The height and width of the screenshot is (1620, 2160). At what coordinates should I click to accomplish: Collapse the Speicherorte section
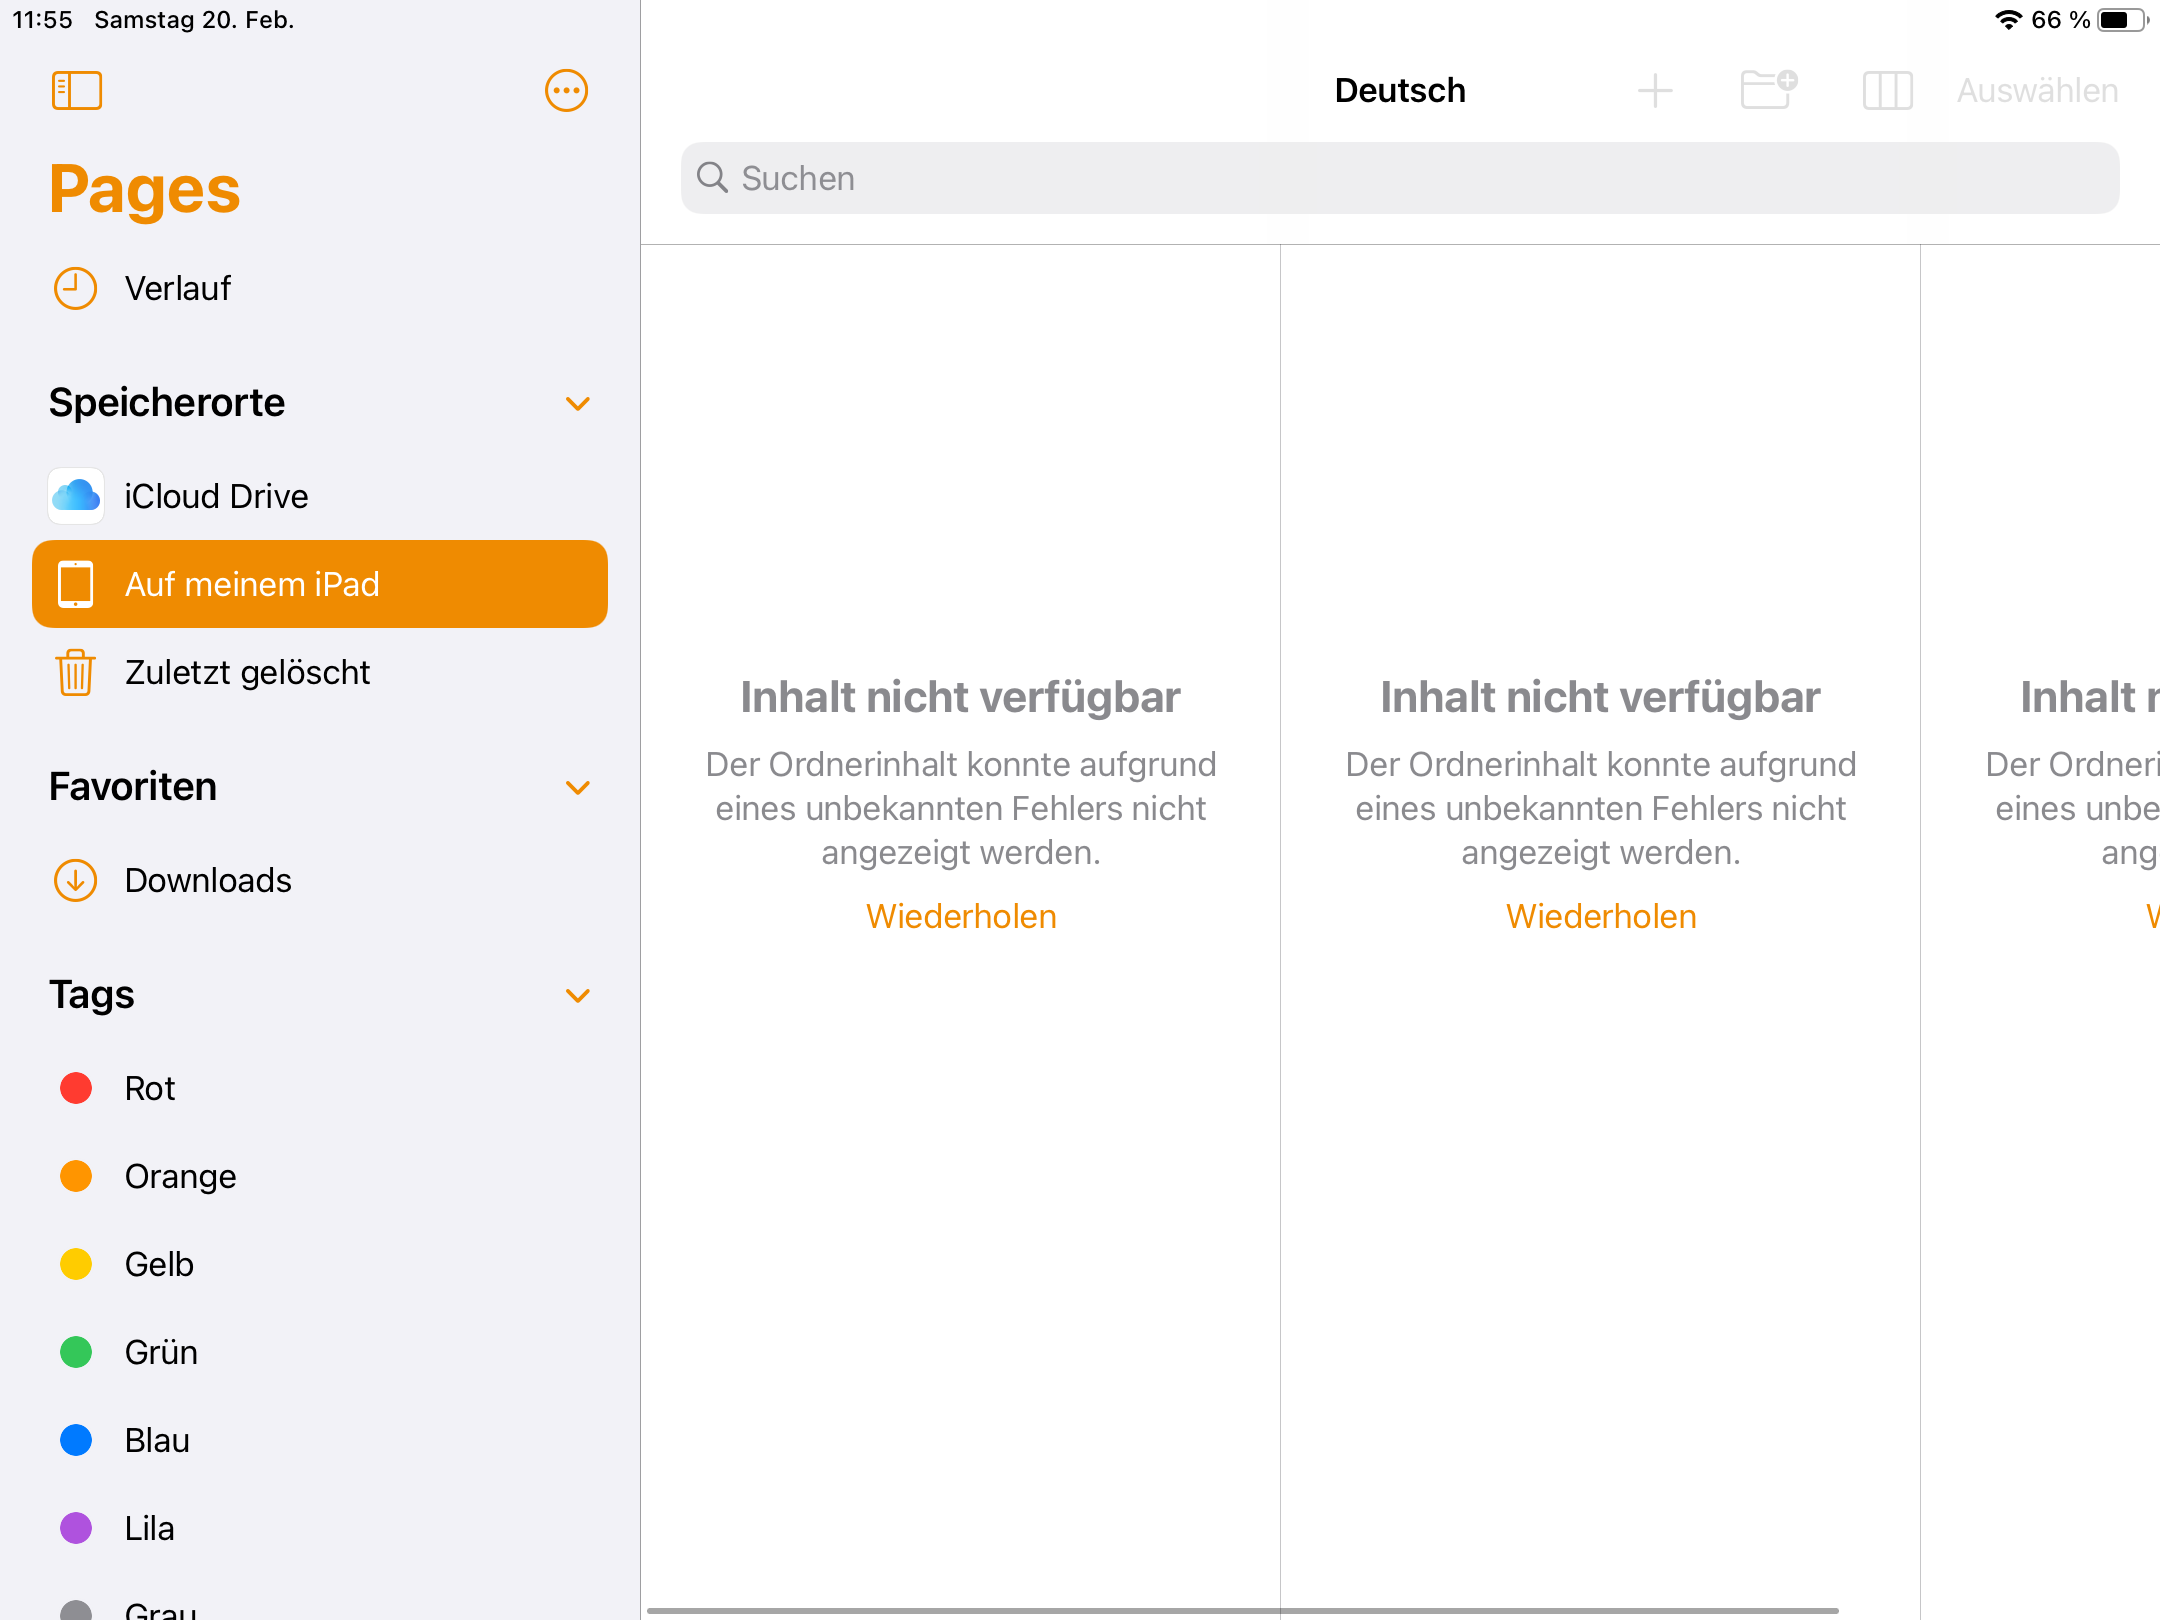(577, 403)
